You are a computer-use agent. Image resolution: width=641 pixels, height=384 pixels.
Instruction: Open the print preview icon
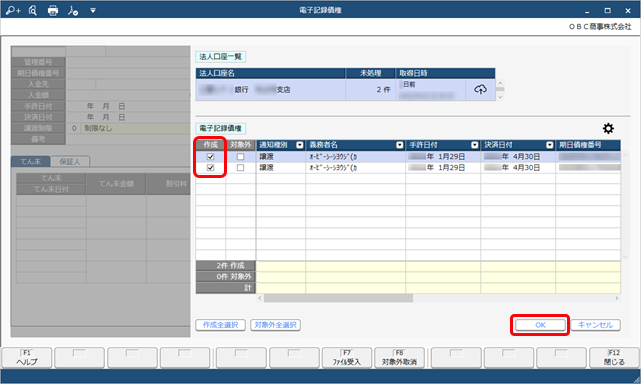click(x=33, y=10)
